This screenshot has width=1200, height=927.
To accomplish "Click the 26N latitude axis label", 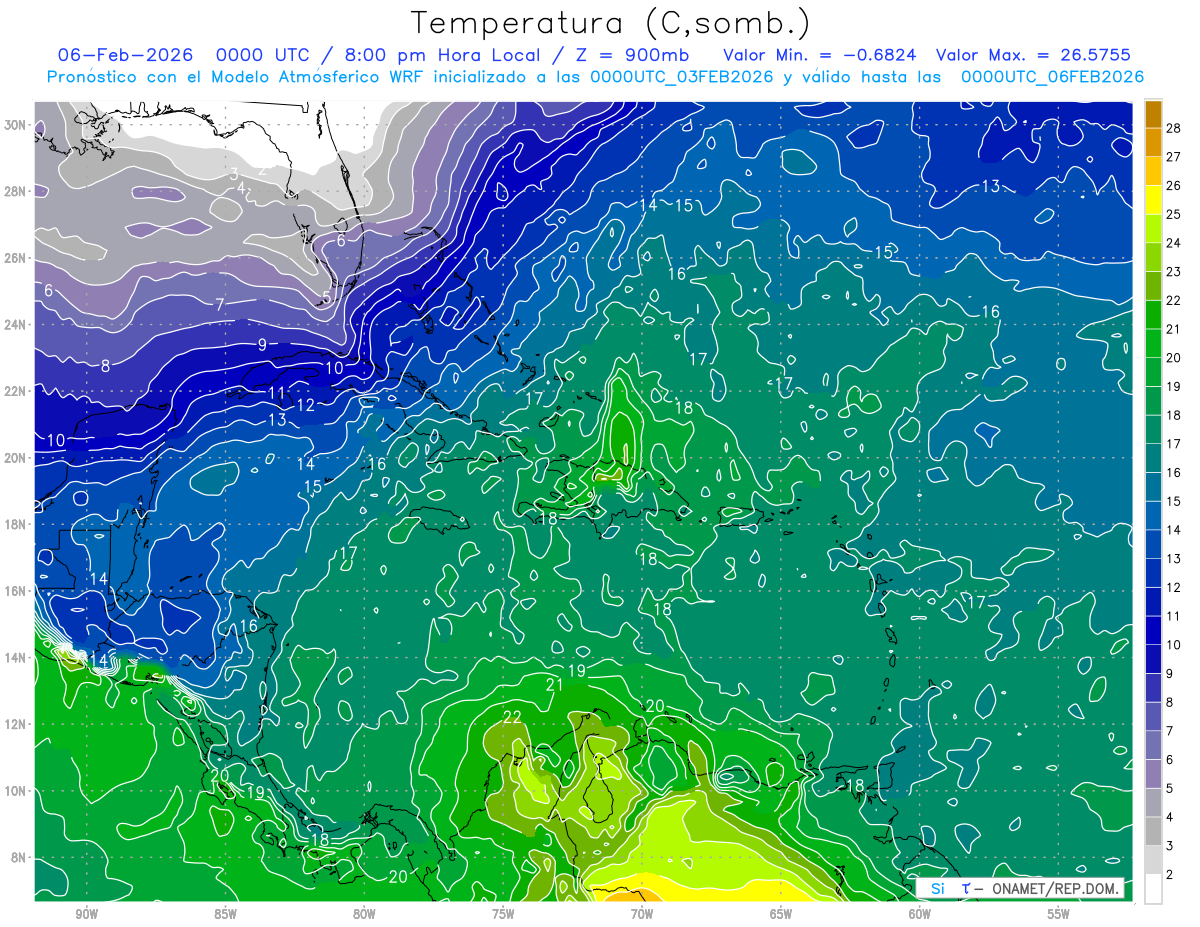I will [x=16, y=258].
